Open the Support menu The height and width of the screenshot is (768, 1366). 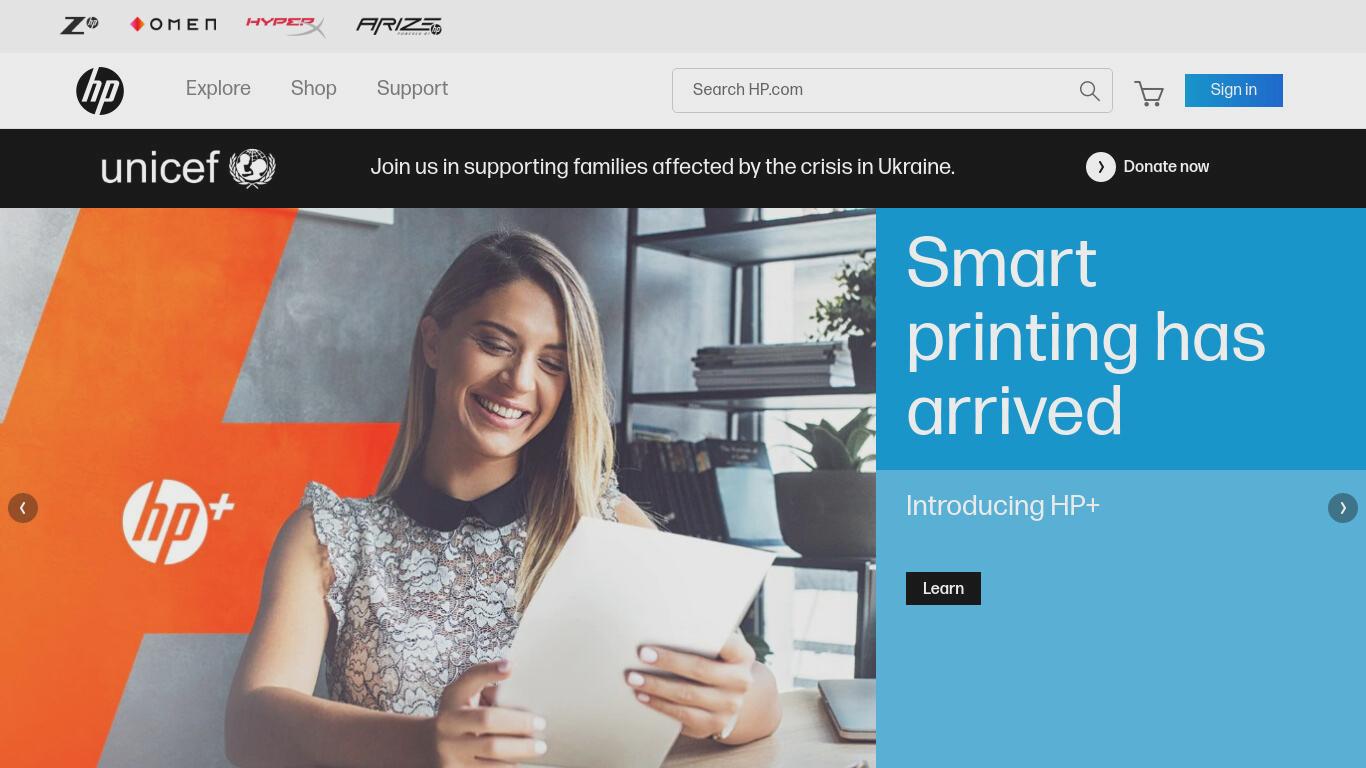(412, 88)
